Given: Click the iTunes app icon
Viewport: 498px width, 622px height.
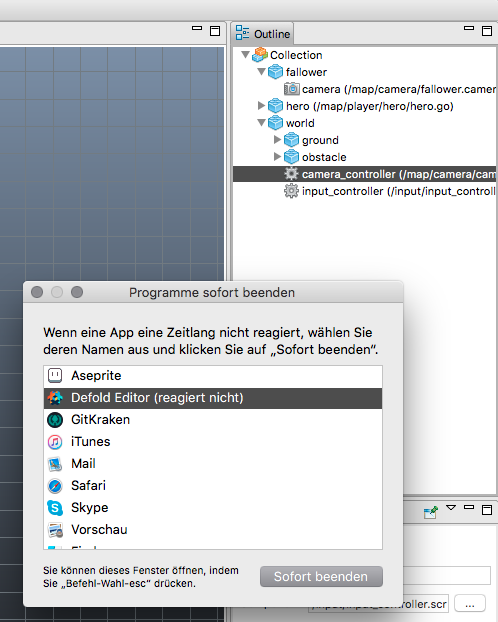Looking at the screenshot, I should 55,442.
